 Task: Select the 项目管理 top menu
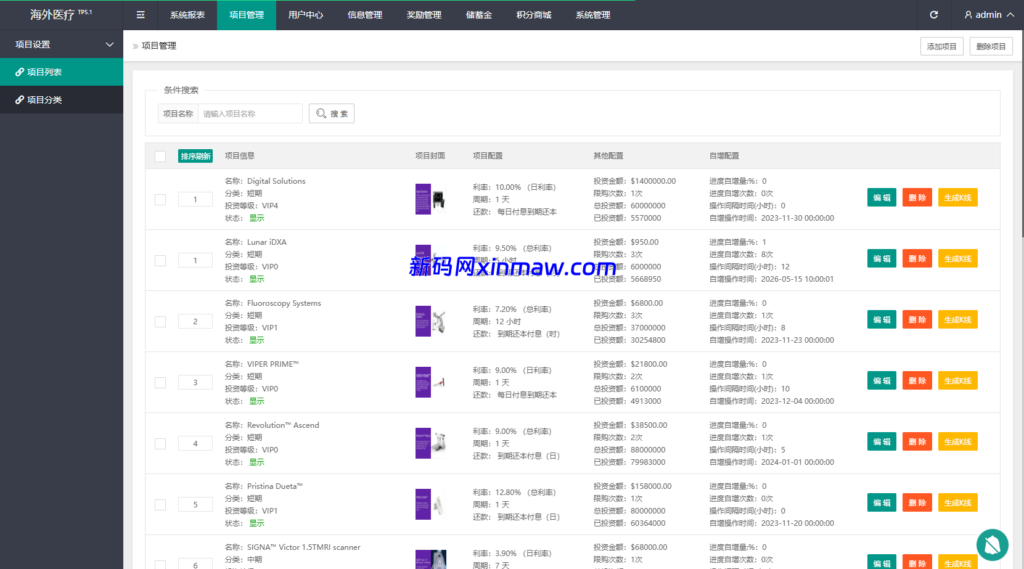246,15
